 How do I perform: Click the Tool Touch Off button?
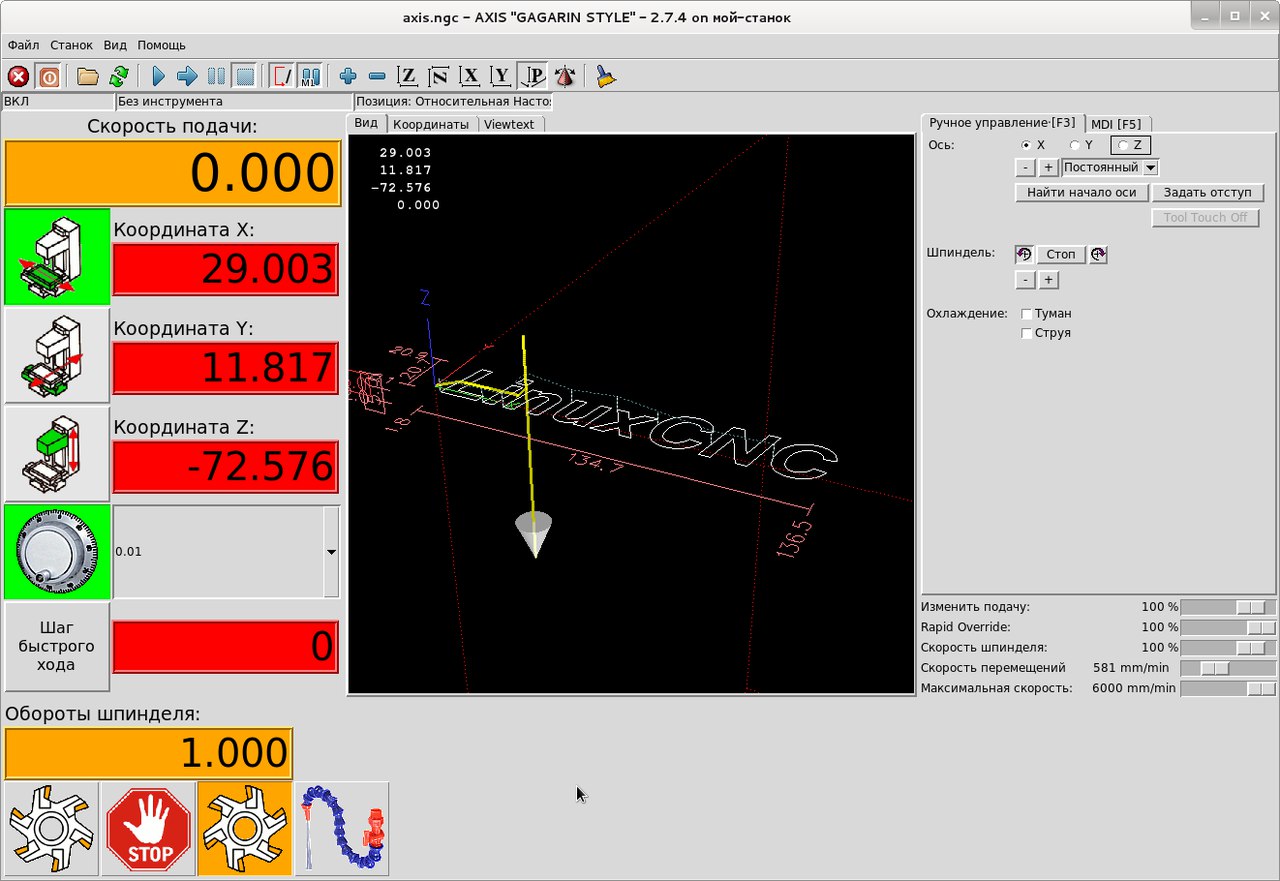pyautogui.click(x=1206, y=218)
